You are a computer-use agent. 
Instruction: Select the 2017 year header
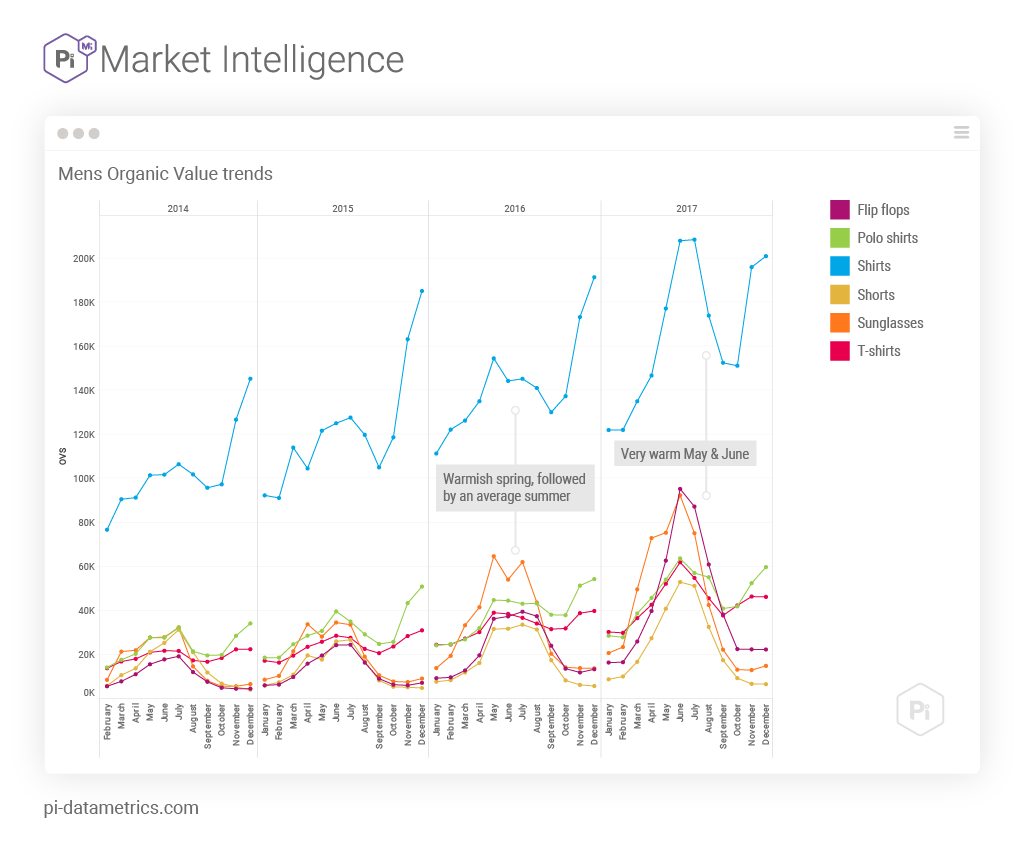[x=686, y=209]
